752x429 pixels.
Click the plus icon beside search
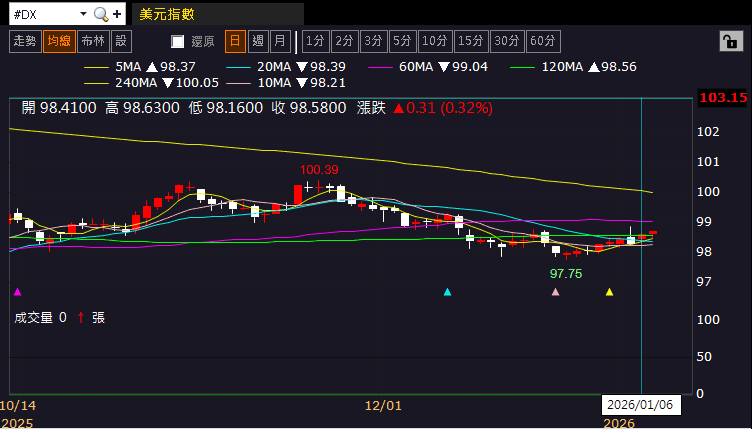pyautogui.click(x=117, y=14)
